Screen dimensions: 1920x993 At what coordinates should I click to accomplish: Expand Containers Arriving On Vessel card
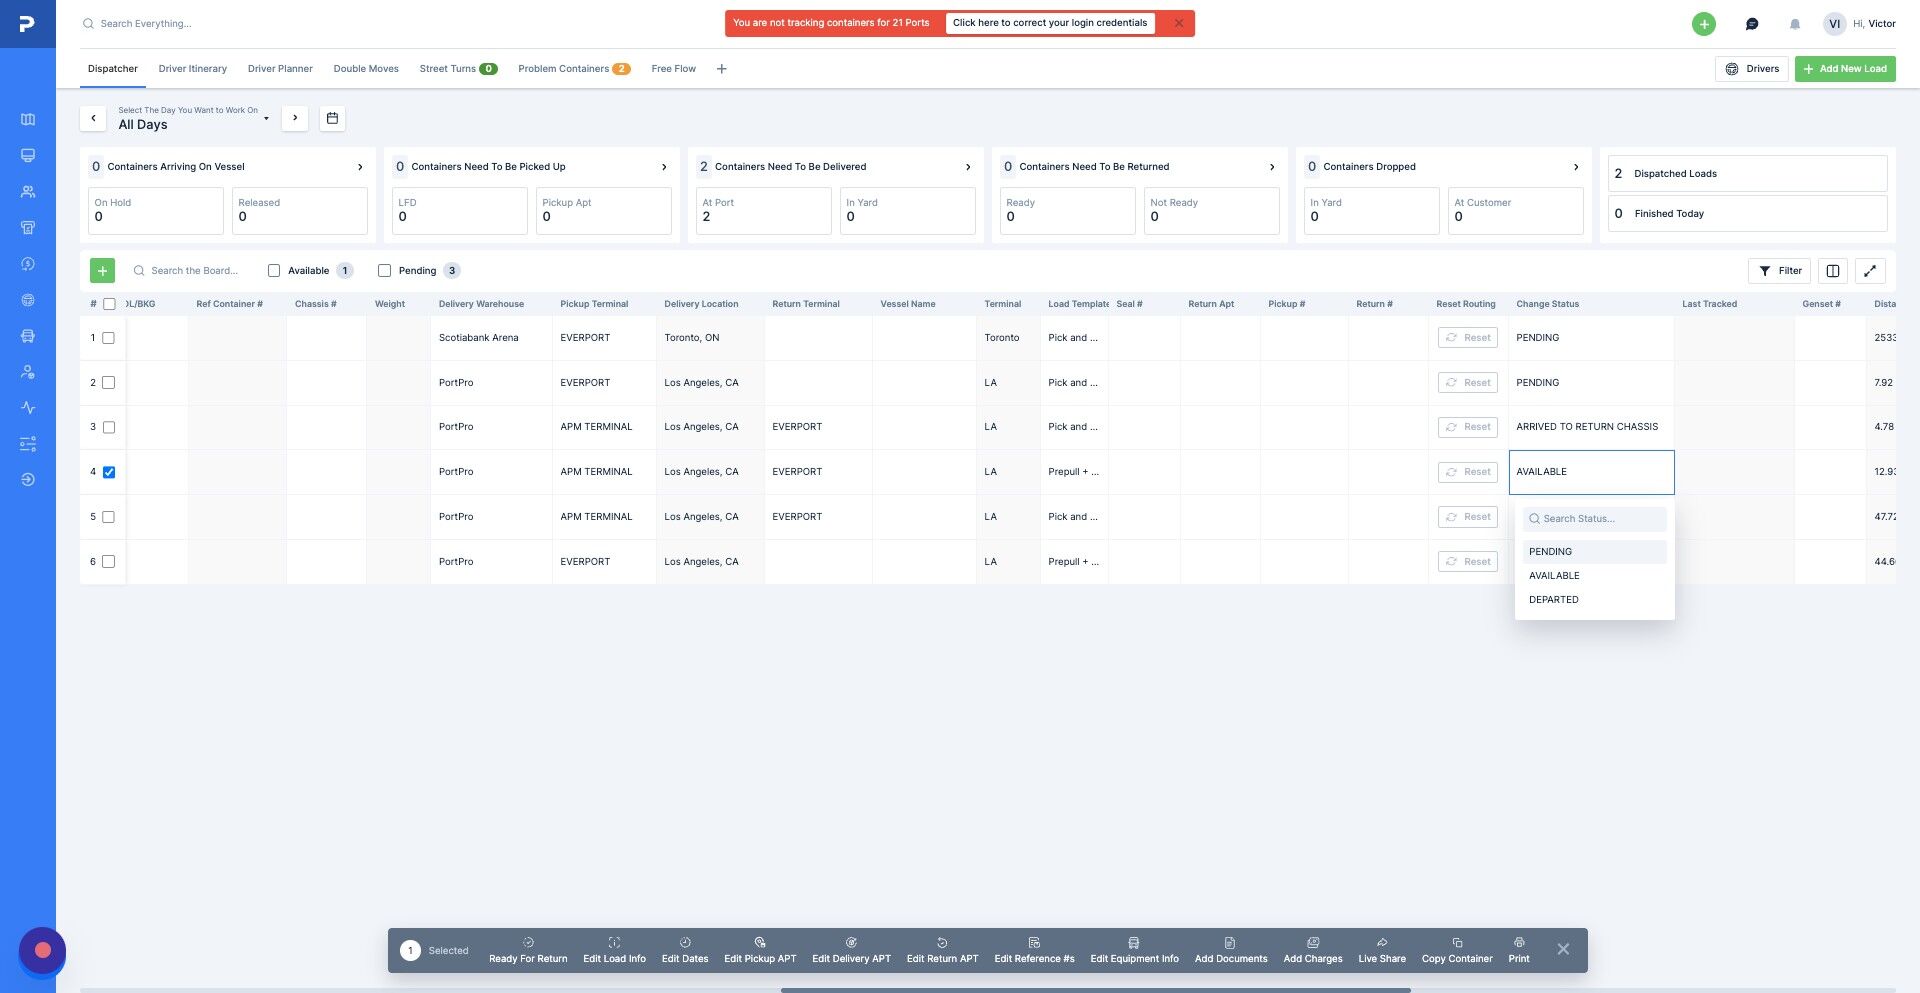click(x=360, y=167)
